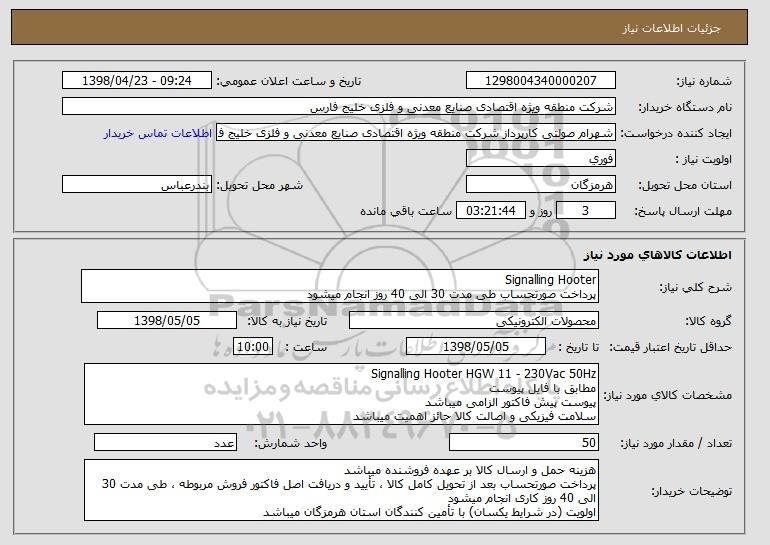This screenshot has height=545, width=770.
Task: Select the priority field showing فوری
Action: pyautogui.click(x=541, y=159)
